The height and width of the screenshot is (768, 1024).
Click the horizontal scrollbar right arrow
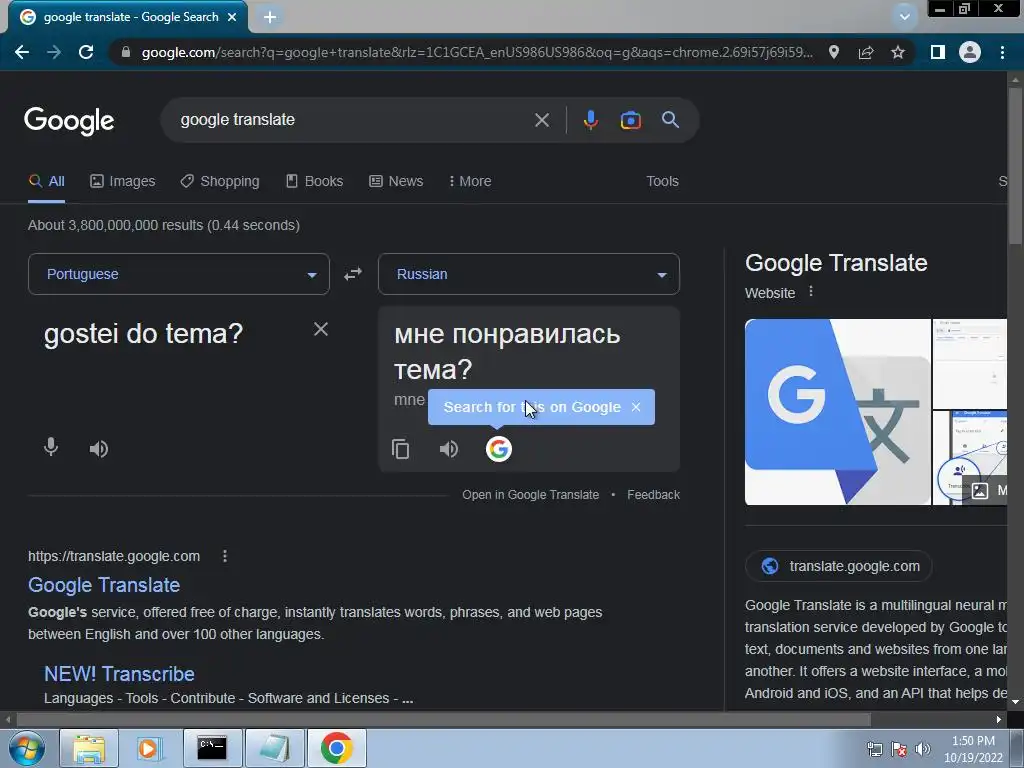click(999, 720)
